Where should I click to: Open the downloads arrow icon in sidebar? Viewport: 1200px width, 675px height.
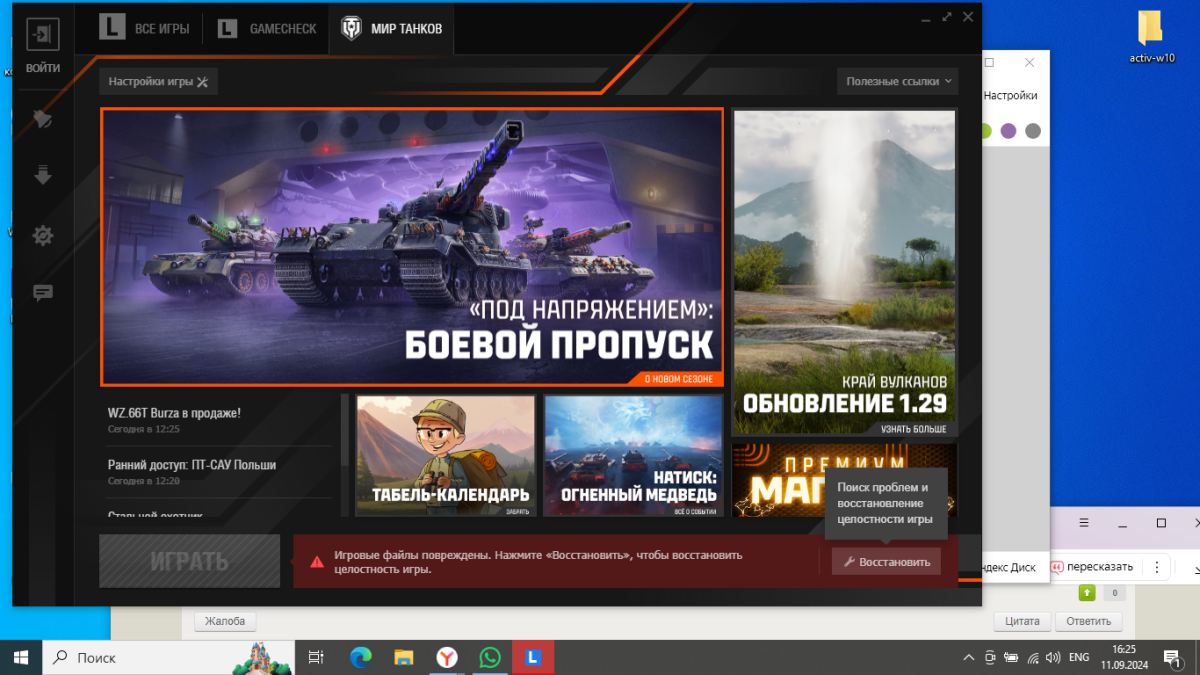pyautogui.click(x=43, y=176)
